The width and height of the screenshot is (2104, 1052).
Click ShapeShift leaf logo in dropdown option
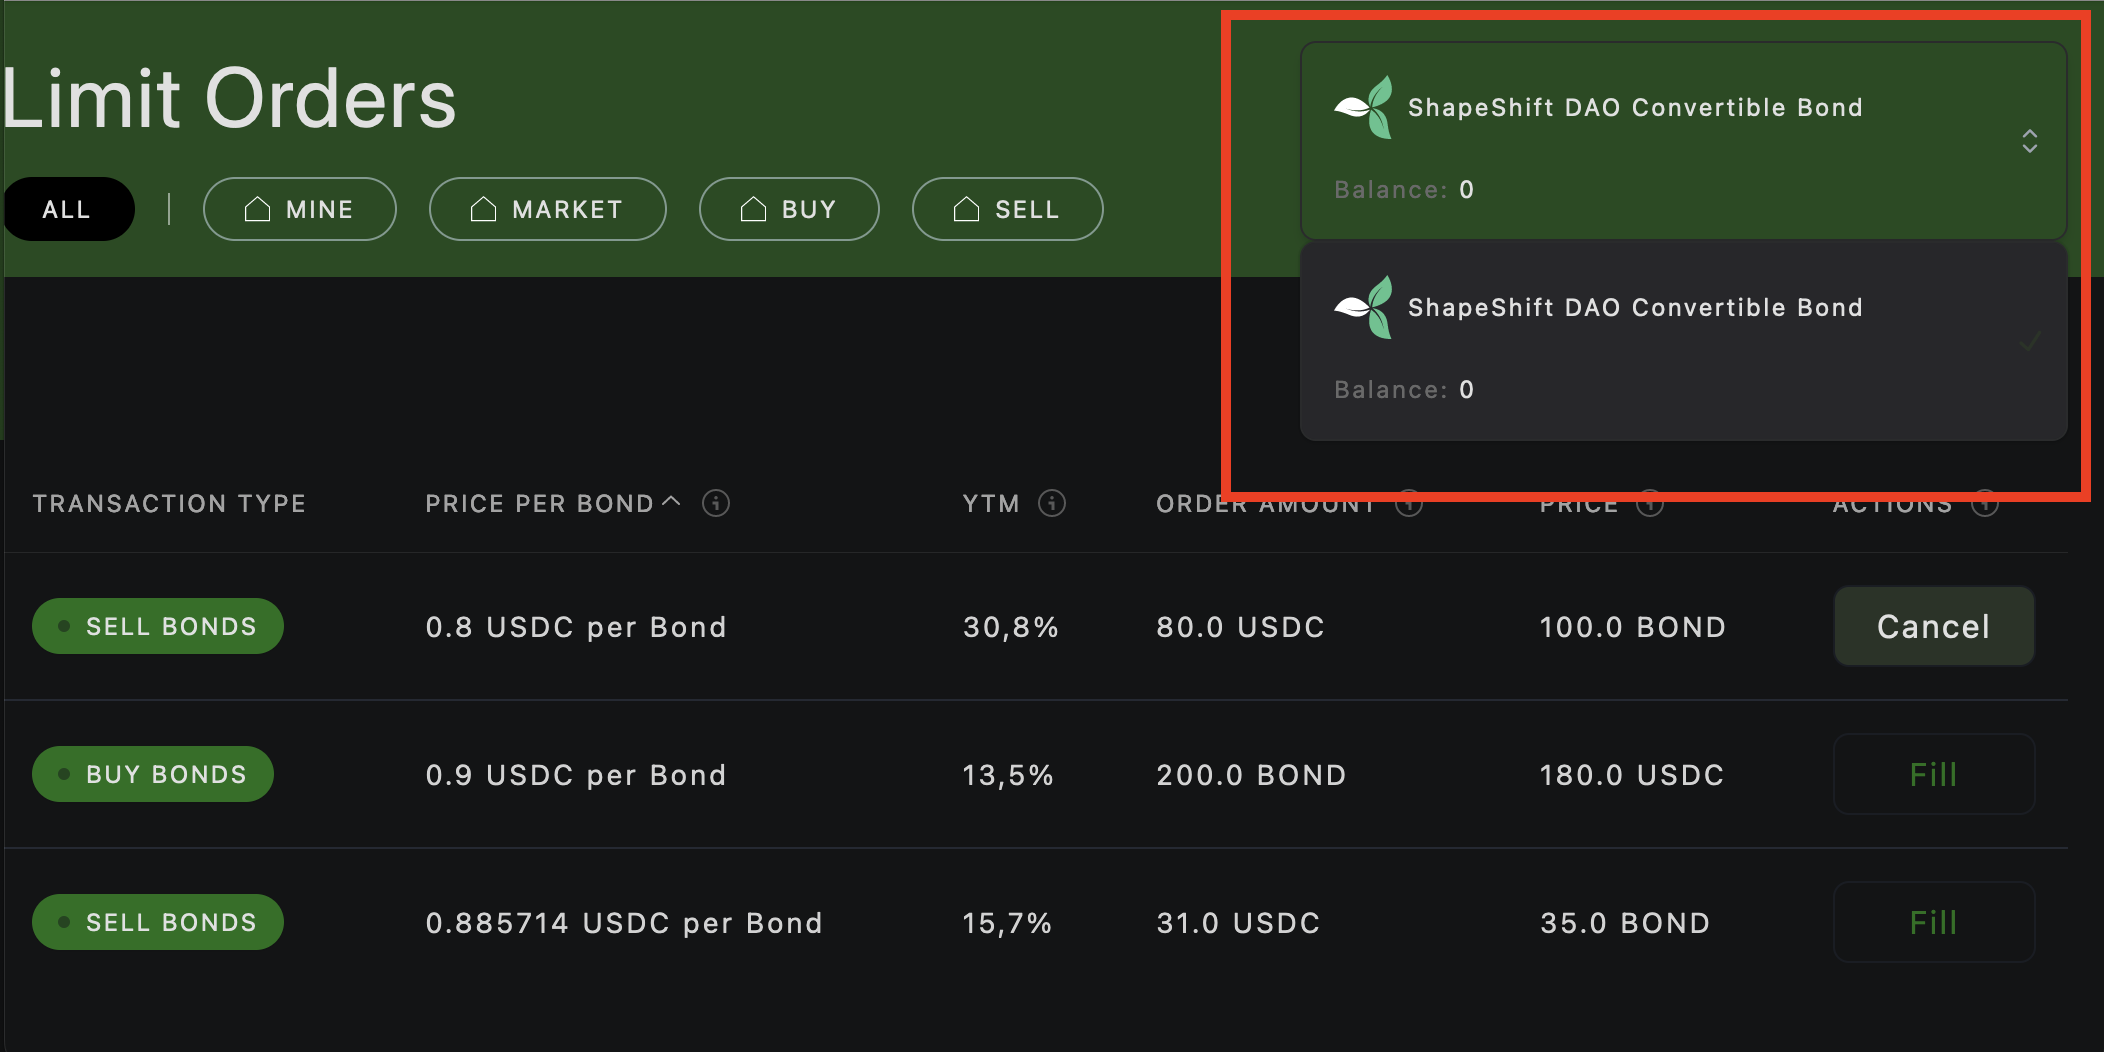coord(1364,307)
